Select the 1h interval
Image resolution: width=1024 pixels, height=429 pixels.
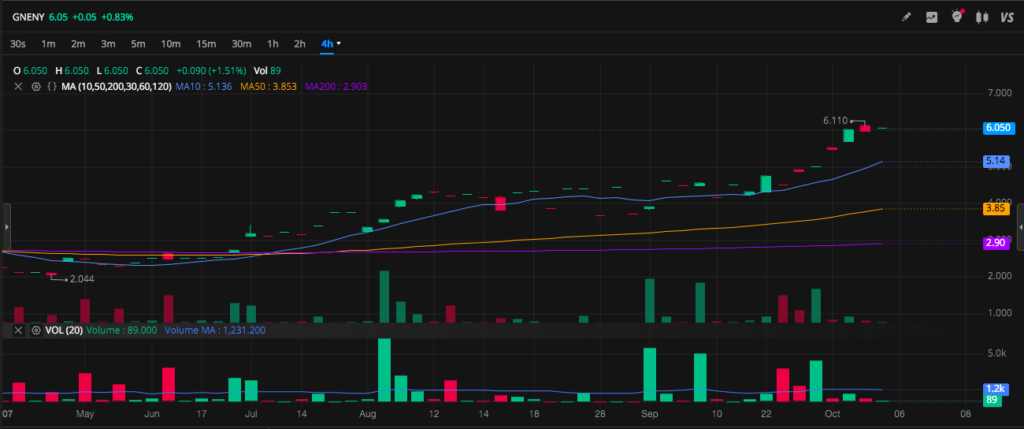pos(272,44)
